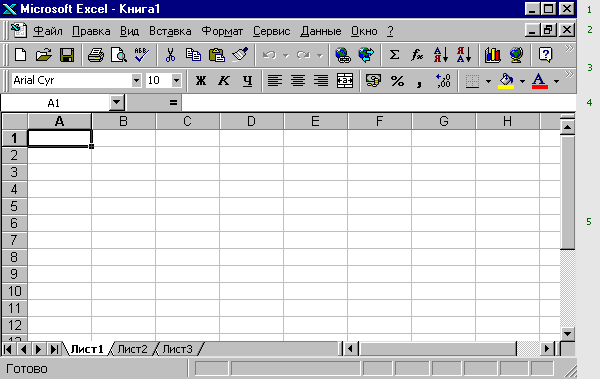
Task: Open a file using the folder icon
Action: 44,55
